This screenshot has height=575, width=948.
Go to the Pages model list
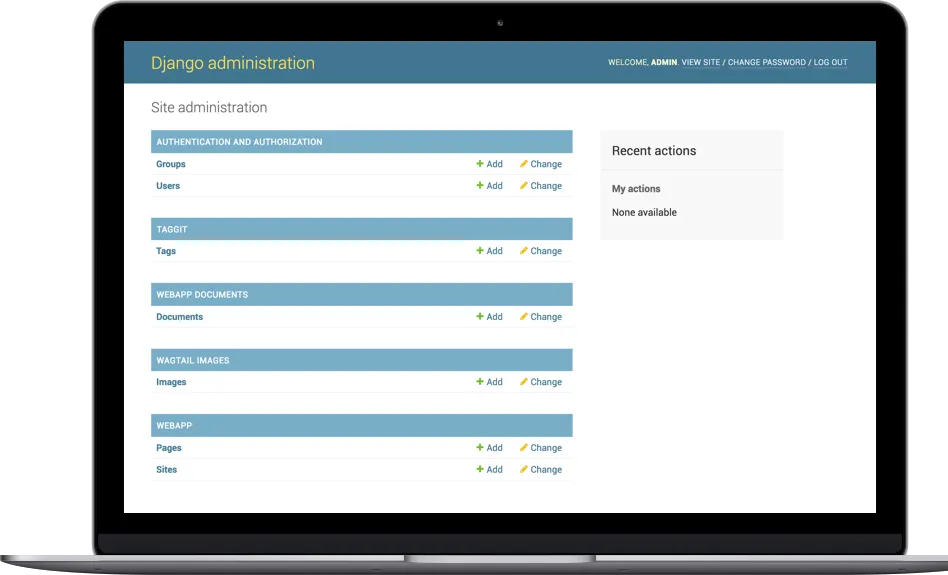pos(169,448)
